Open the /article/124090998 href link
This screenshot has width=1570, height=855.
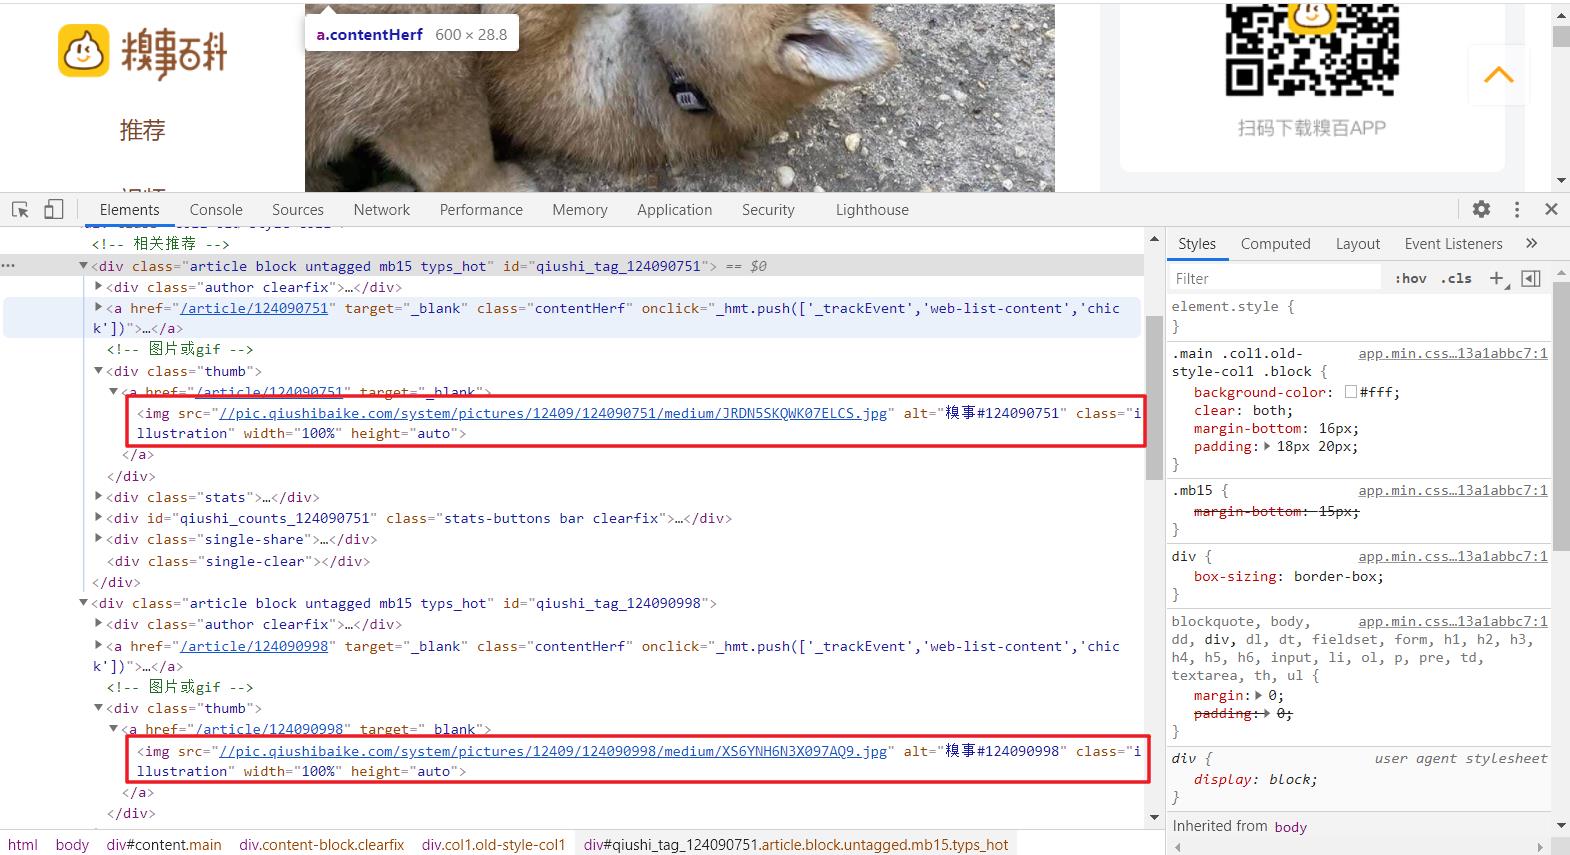tap(254, 646)
